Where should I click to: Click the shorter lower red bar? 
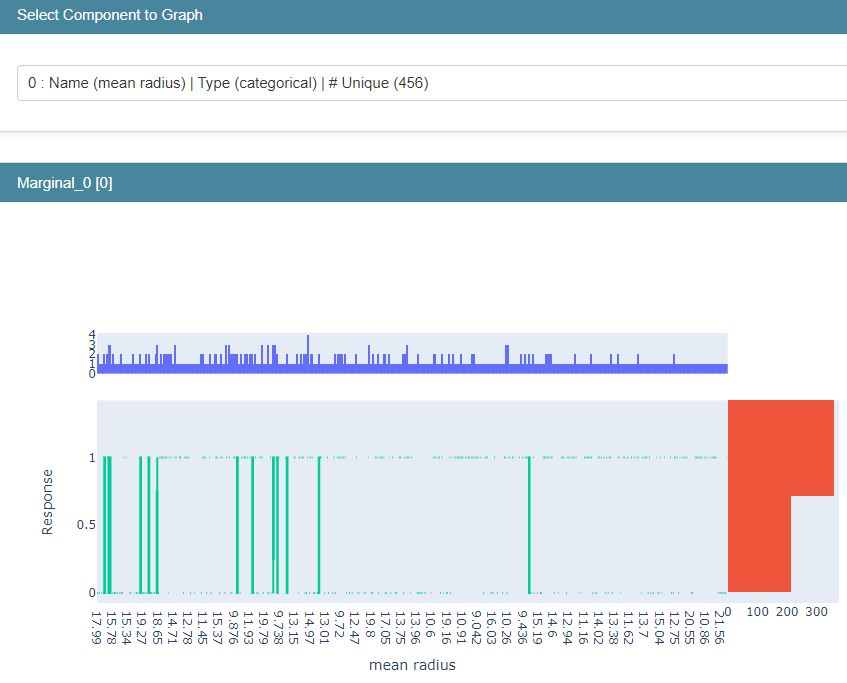click(x=759, y=543)
